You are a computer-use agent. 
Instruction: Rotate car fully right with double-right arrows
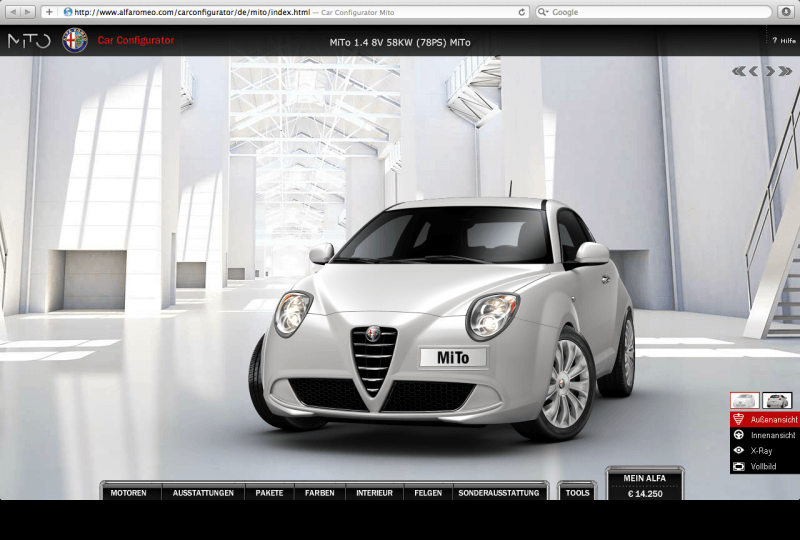(x=785, y=71)
